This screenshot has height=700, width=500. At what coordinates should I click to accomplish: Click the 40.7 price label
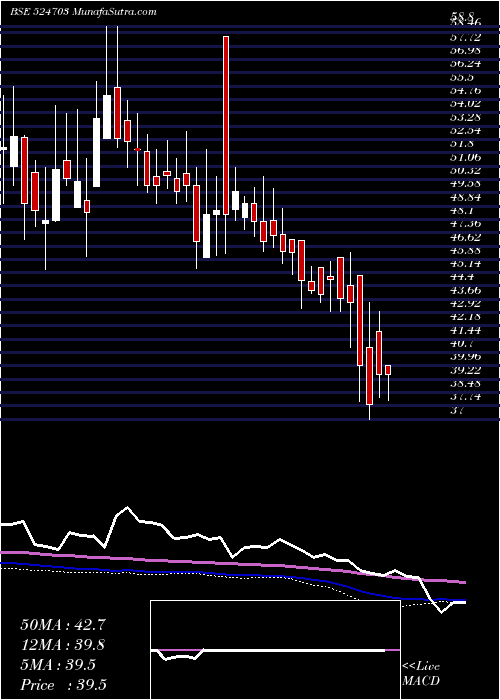click(462, 344)
